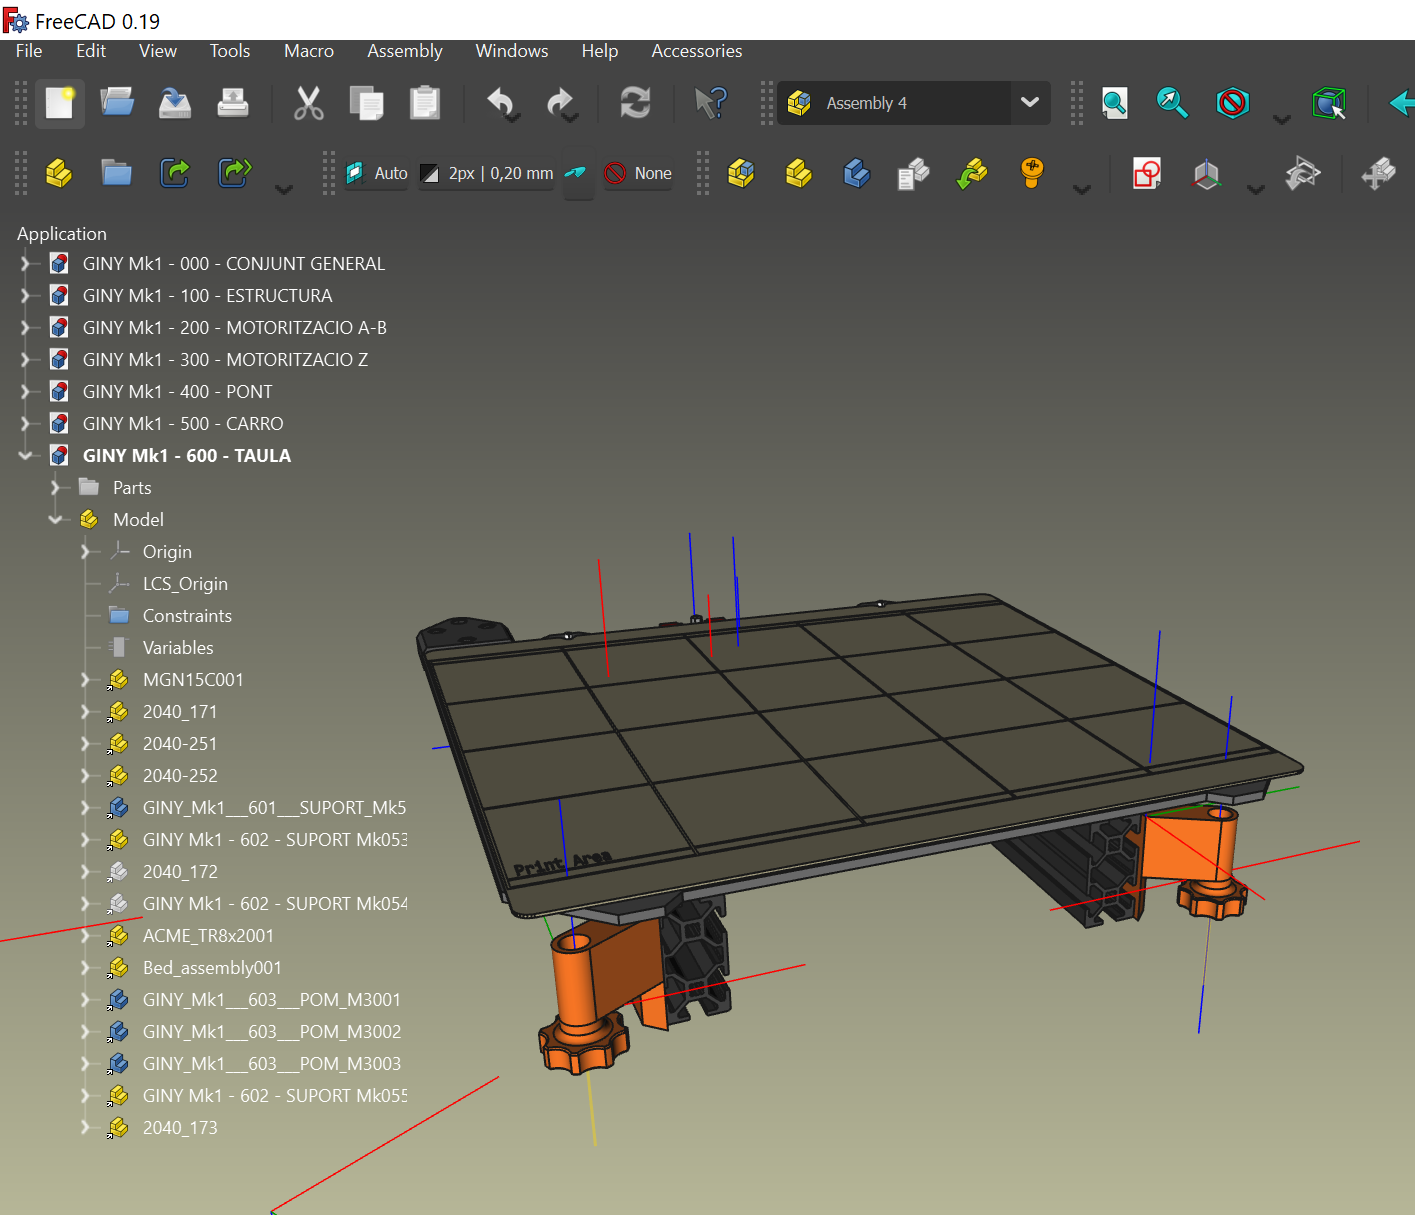
Task: Insert a link to an external part
Action: coord(972,173)
